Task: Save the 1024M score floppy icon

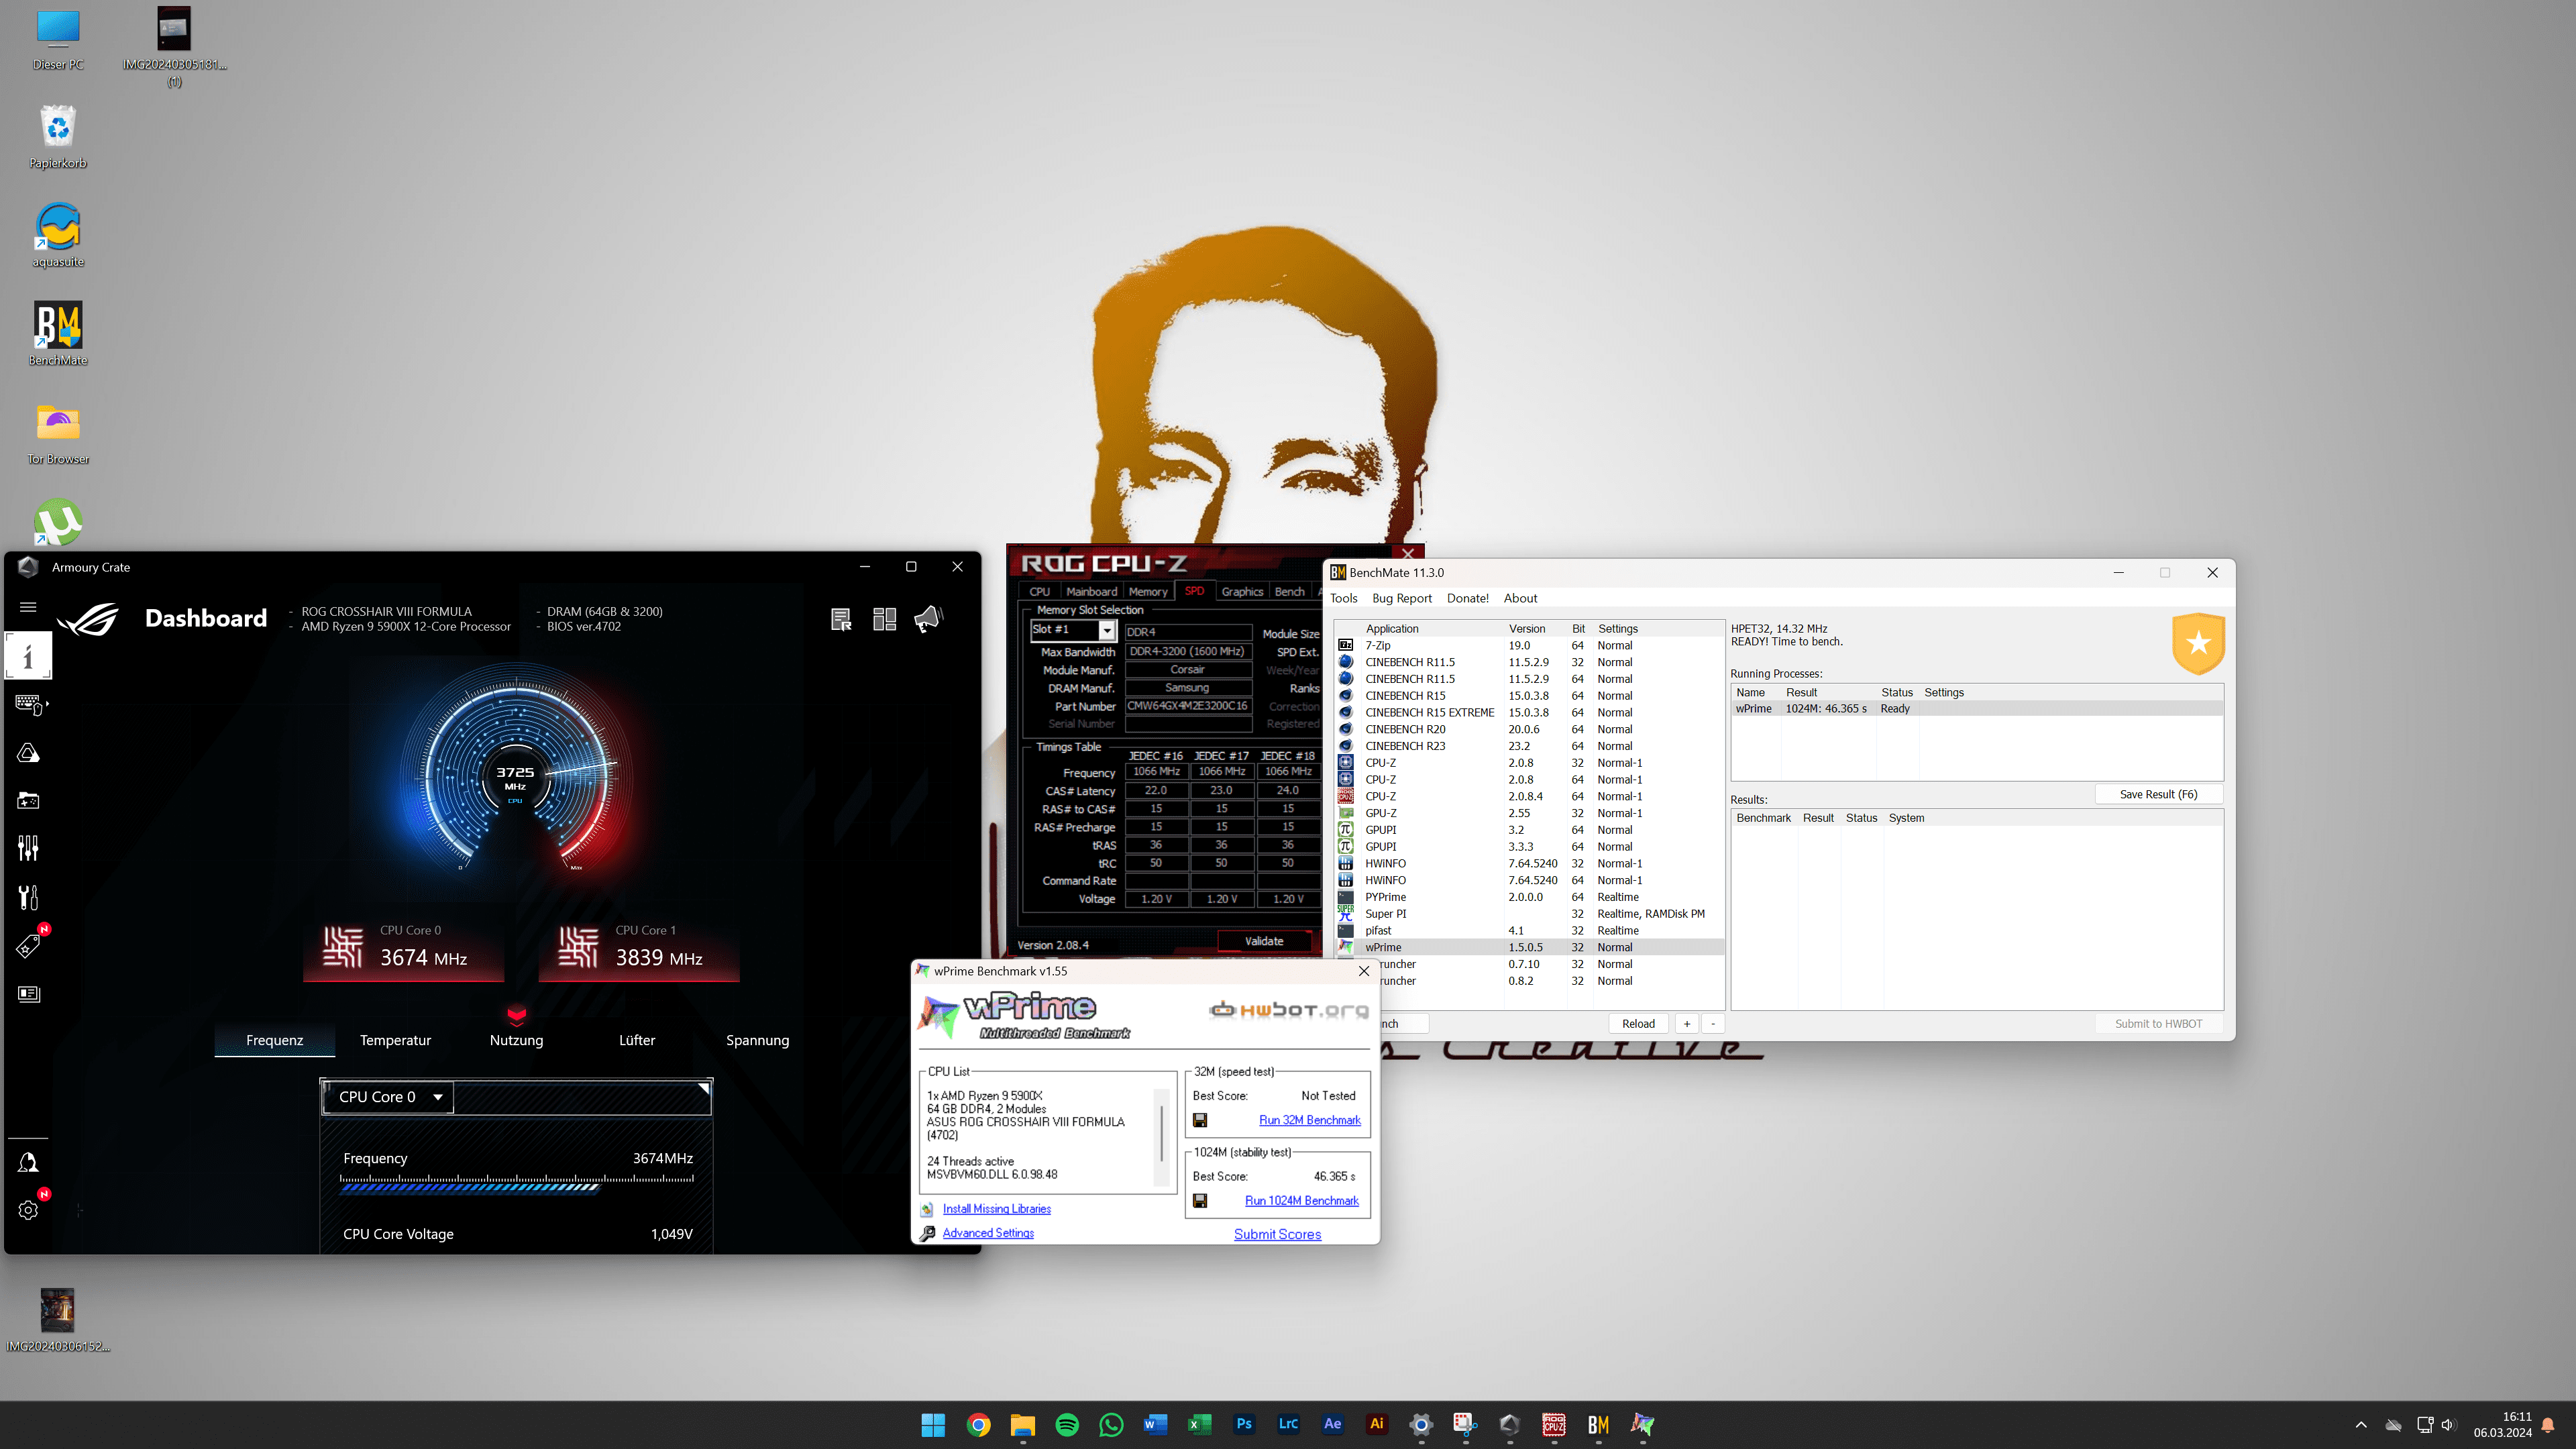Action: [1200, 1201]
